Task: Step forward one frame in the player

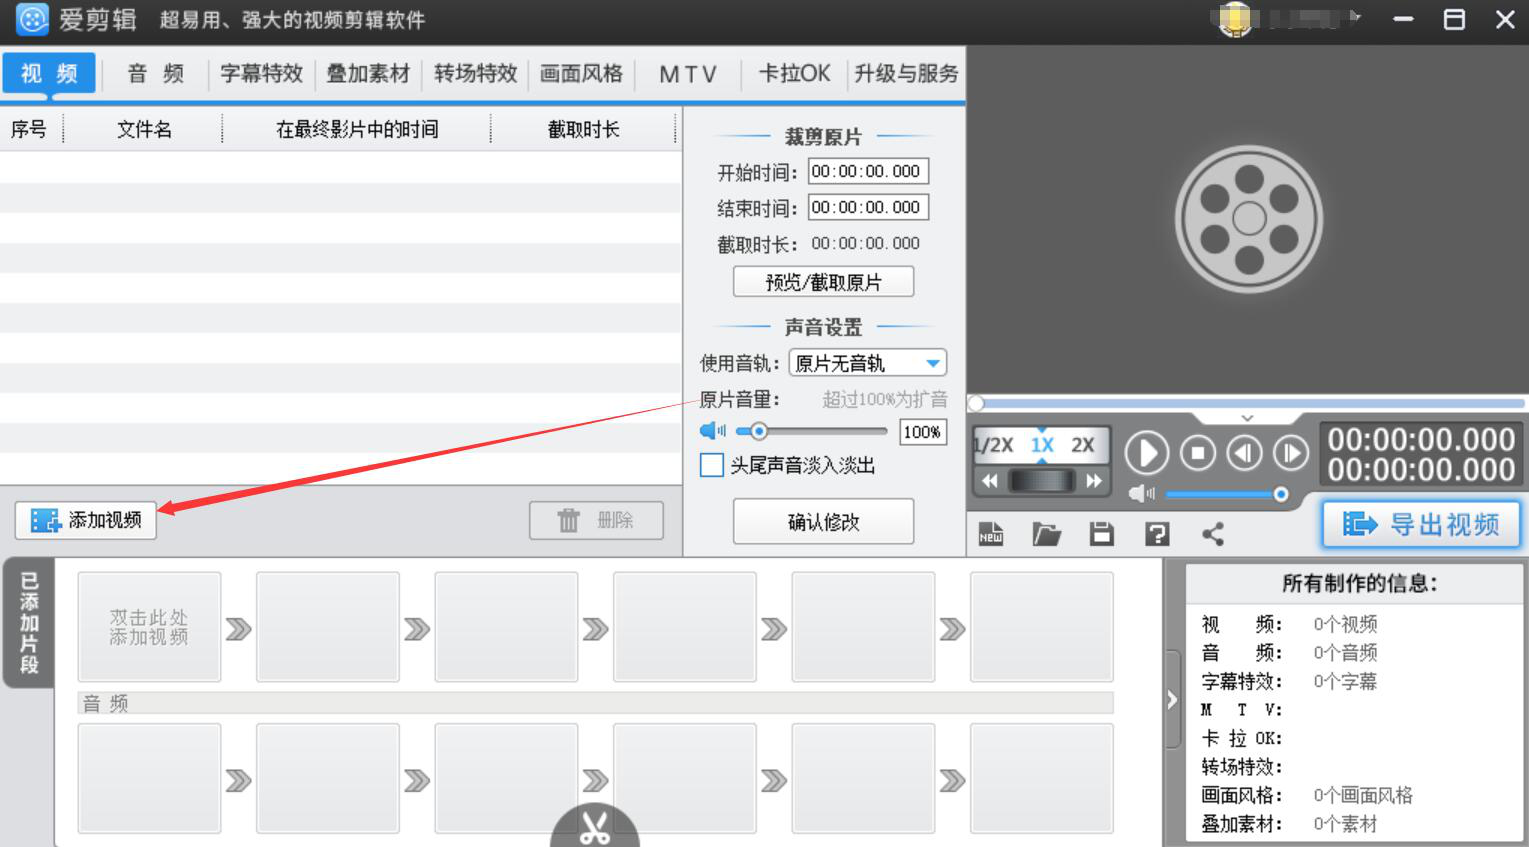Action: 1291,454
